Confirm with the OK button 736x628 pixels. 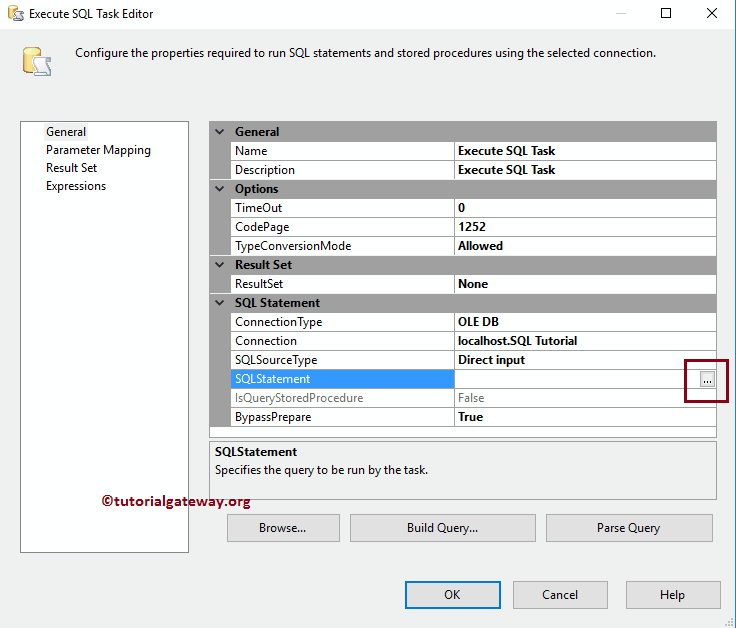click(452, 595)
